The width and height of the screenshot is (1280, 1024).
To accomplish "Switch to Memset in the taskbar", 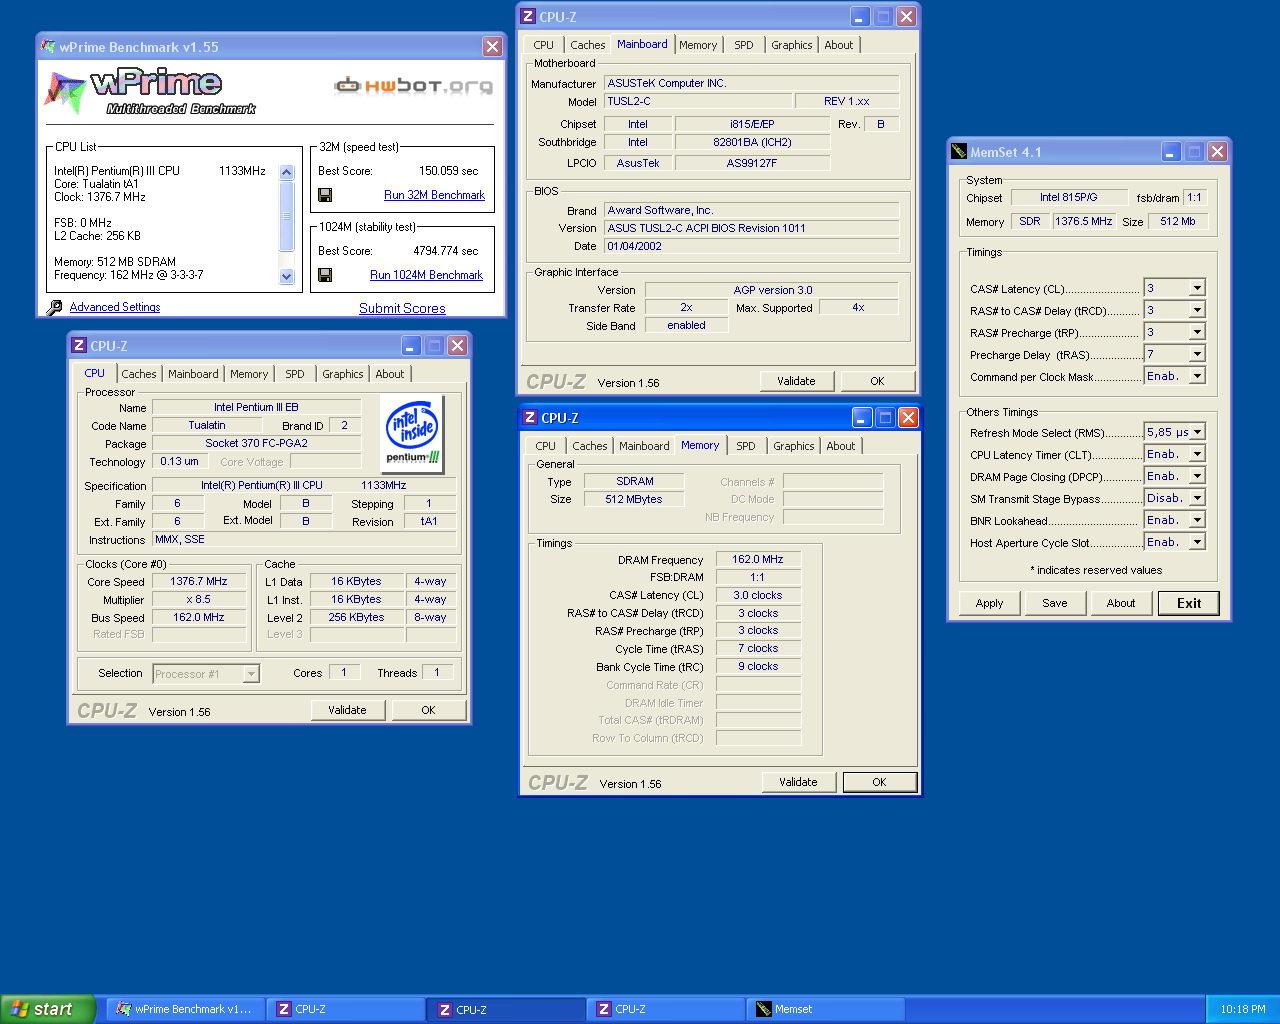I will [x=827, y=1009].
